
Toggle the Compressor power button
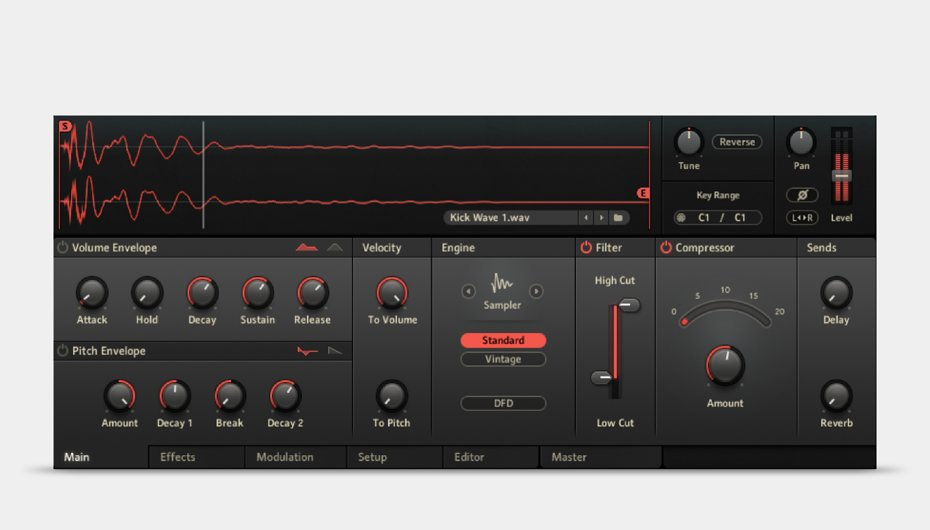pos(666,248)
